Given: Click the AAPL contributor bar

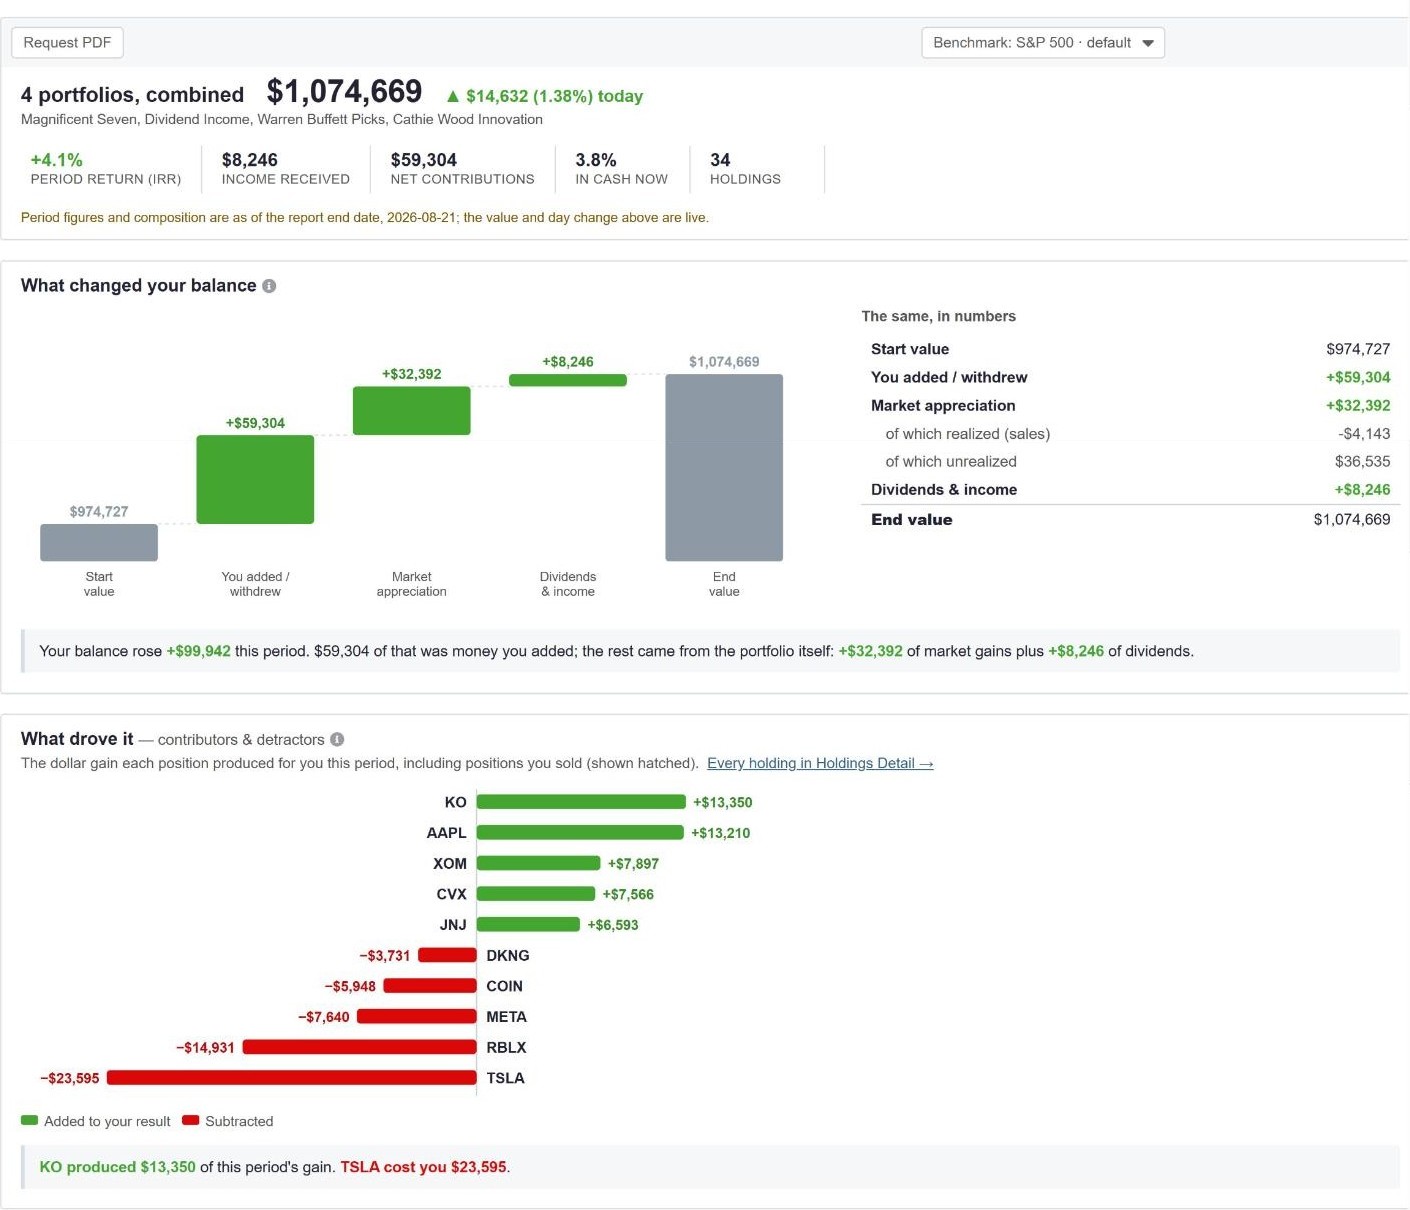Looking at the screenshot, I should (580, 832).
